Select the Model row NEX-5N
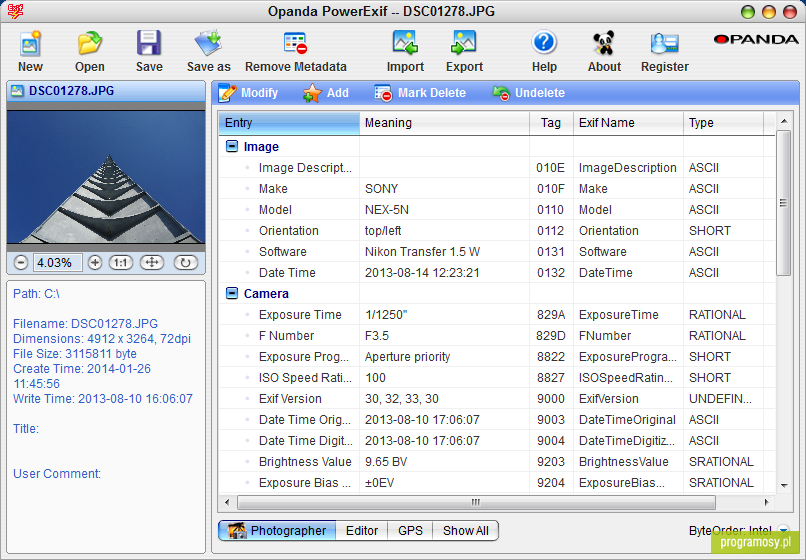The width and height of the screenshot is (806, 560). (x=497, y=210)
